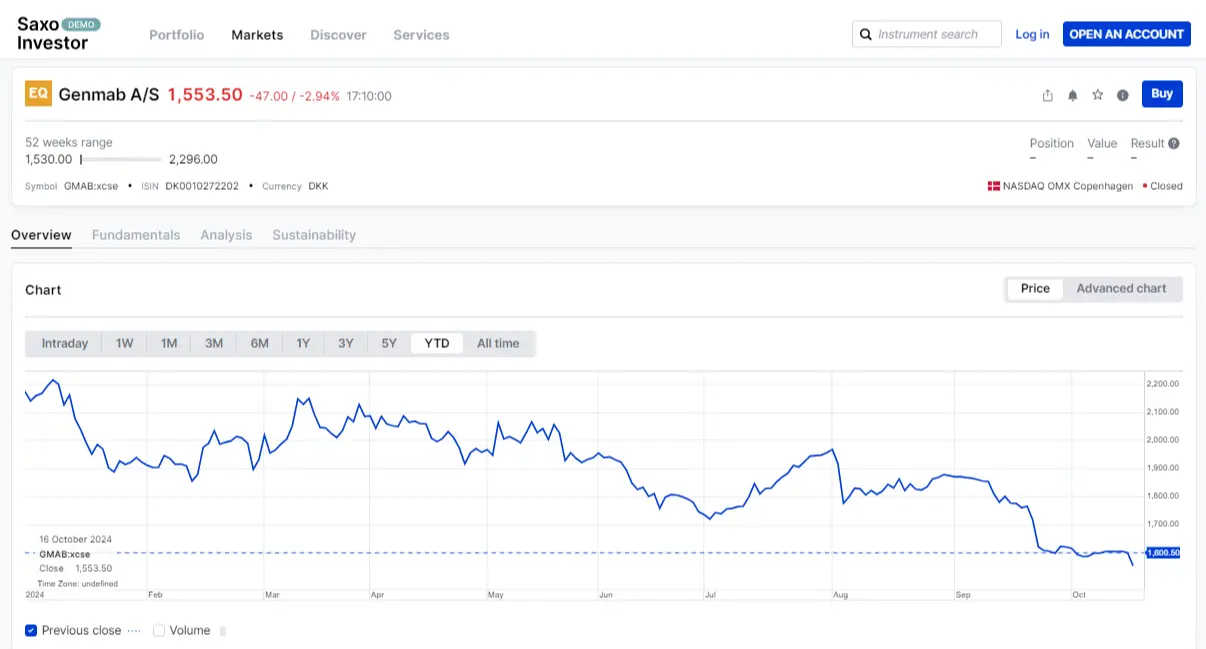This screenshot has height=649, width=1206.
Task: Click the Genmab A/S title
Action: [109, 94]
